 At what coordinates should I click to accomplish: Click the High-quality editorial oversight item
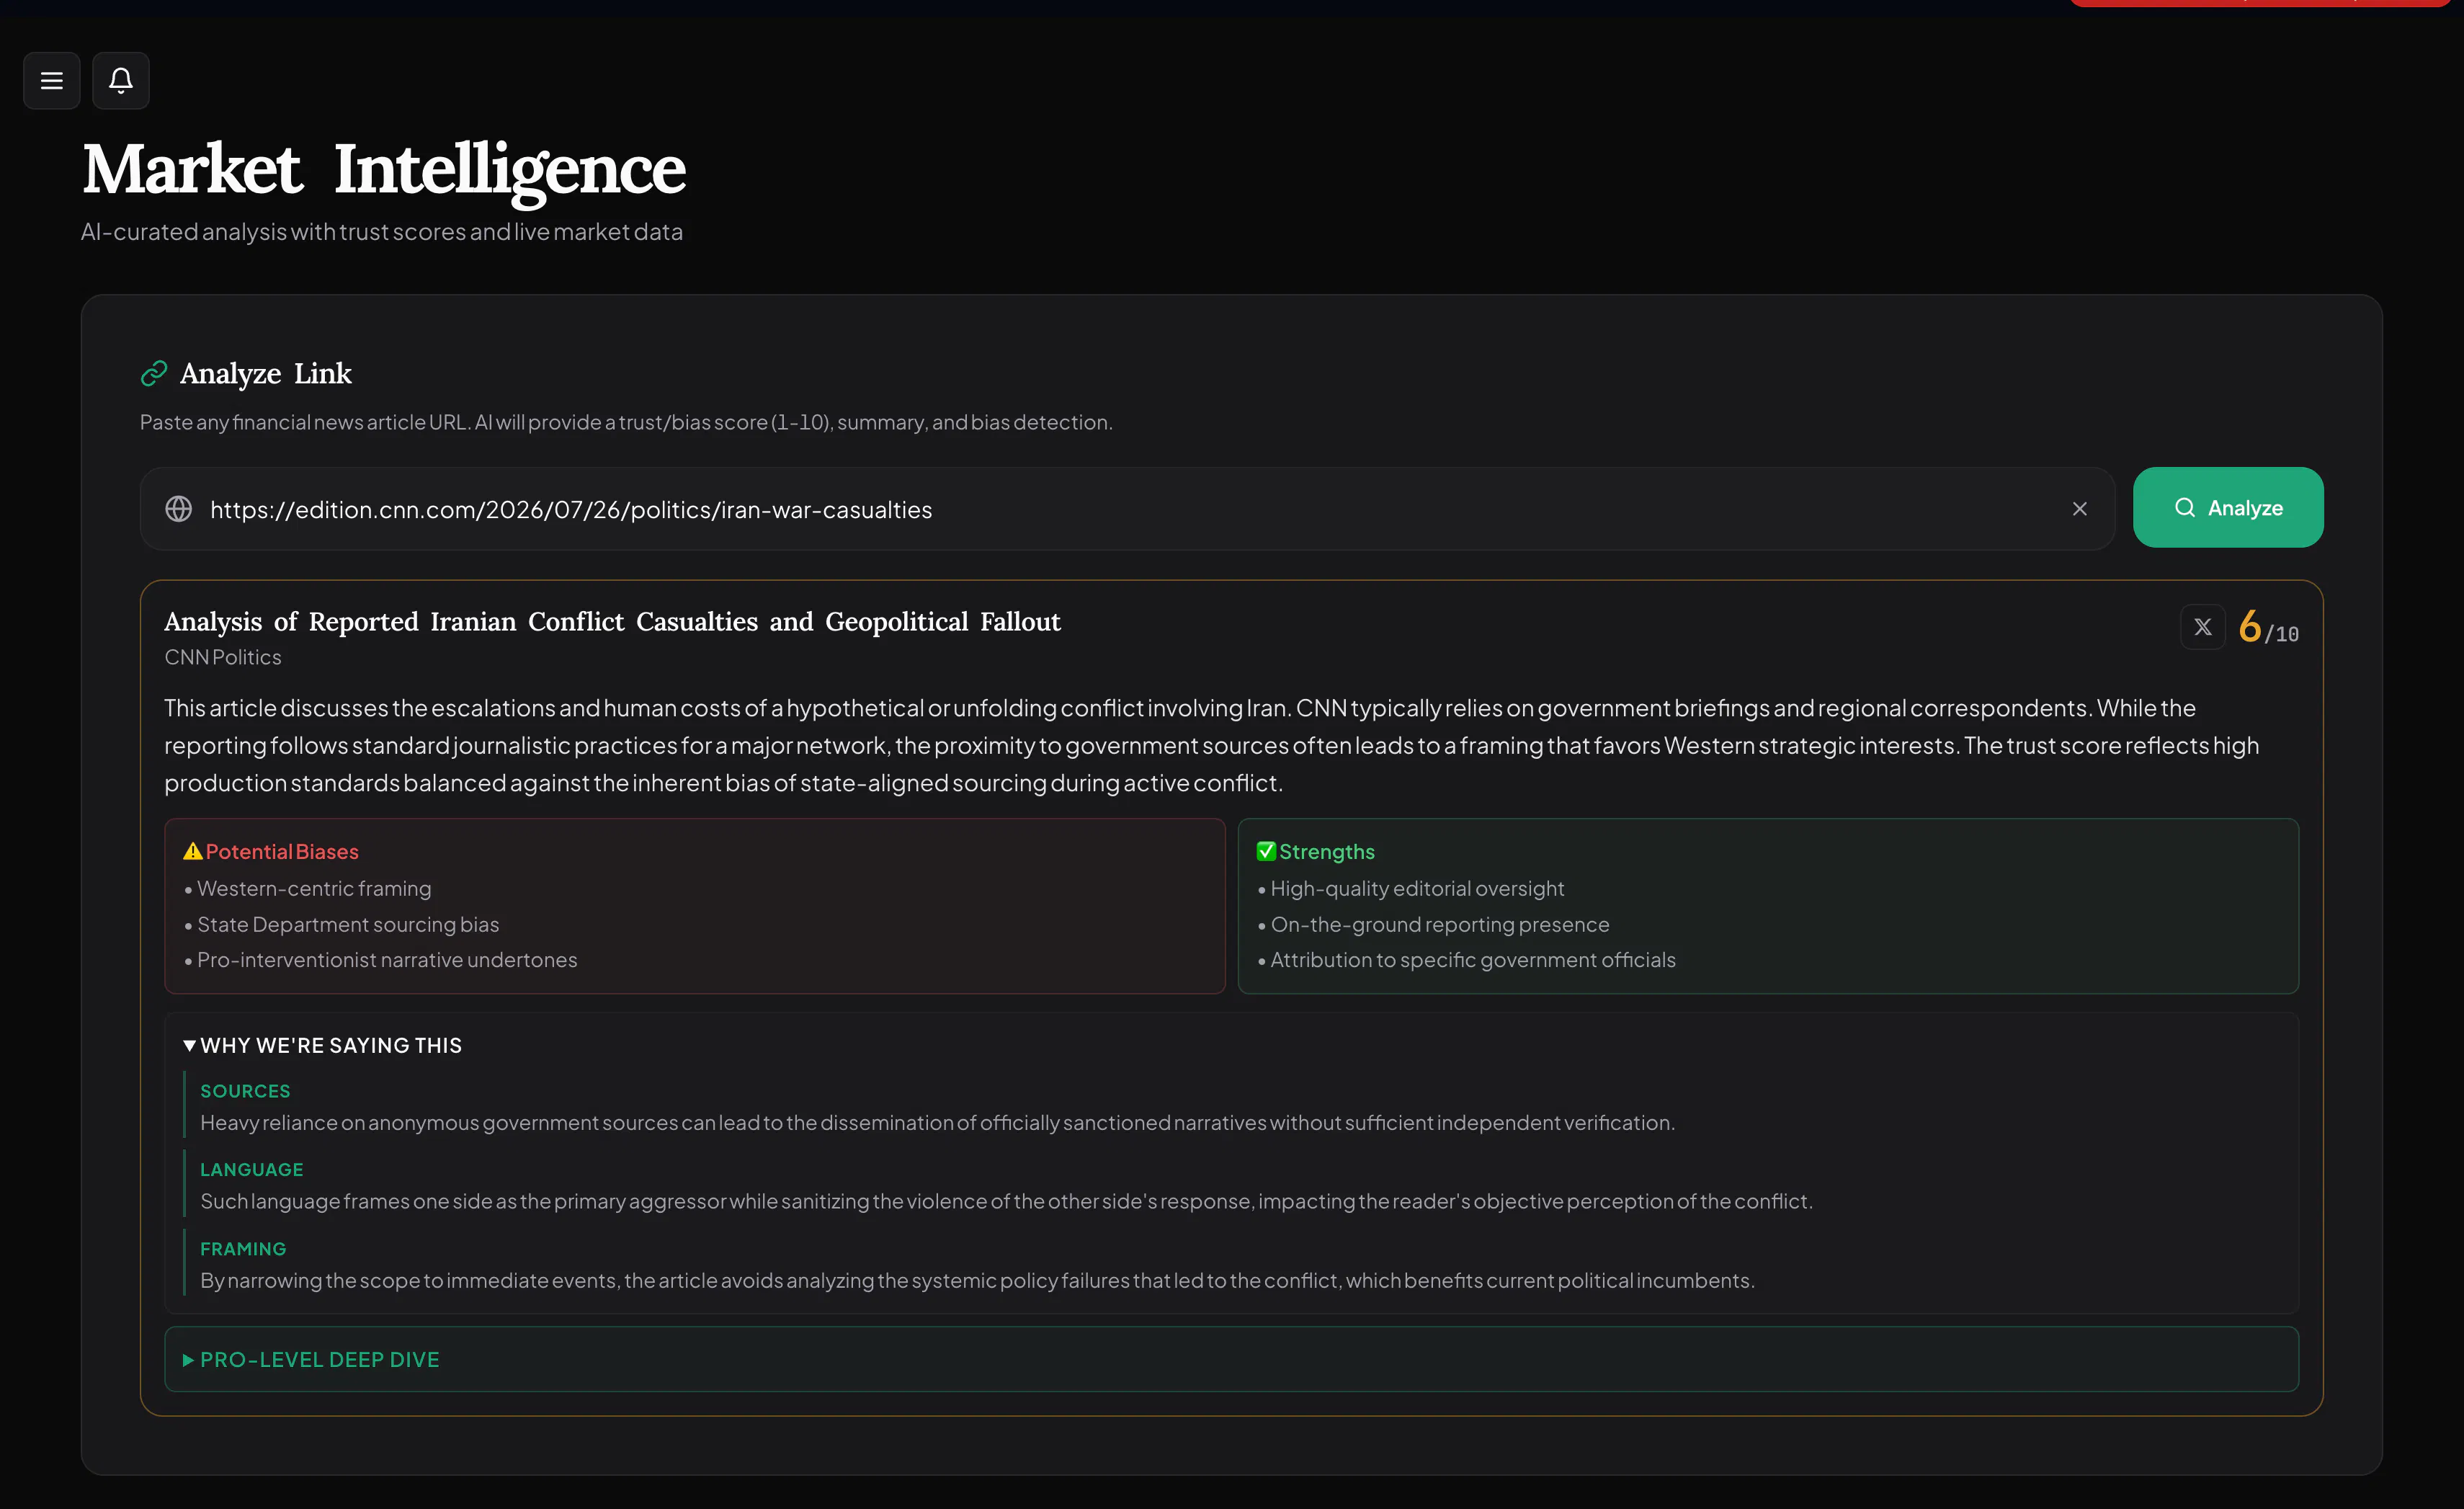[1417, 888]
